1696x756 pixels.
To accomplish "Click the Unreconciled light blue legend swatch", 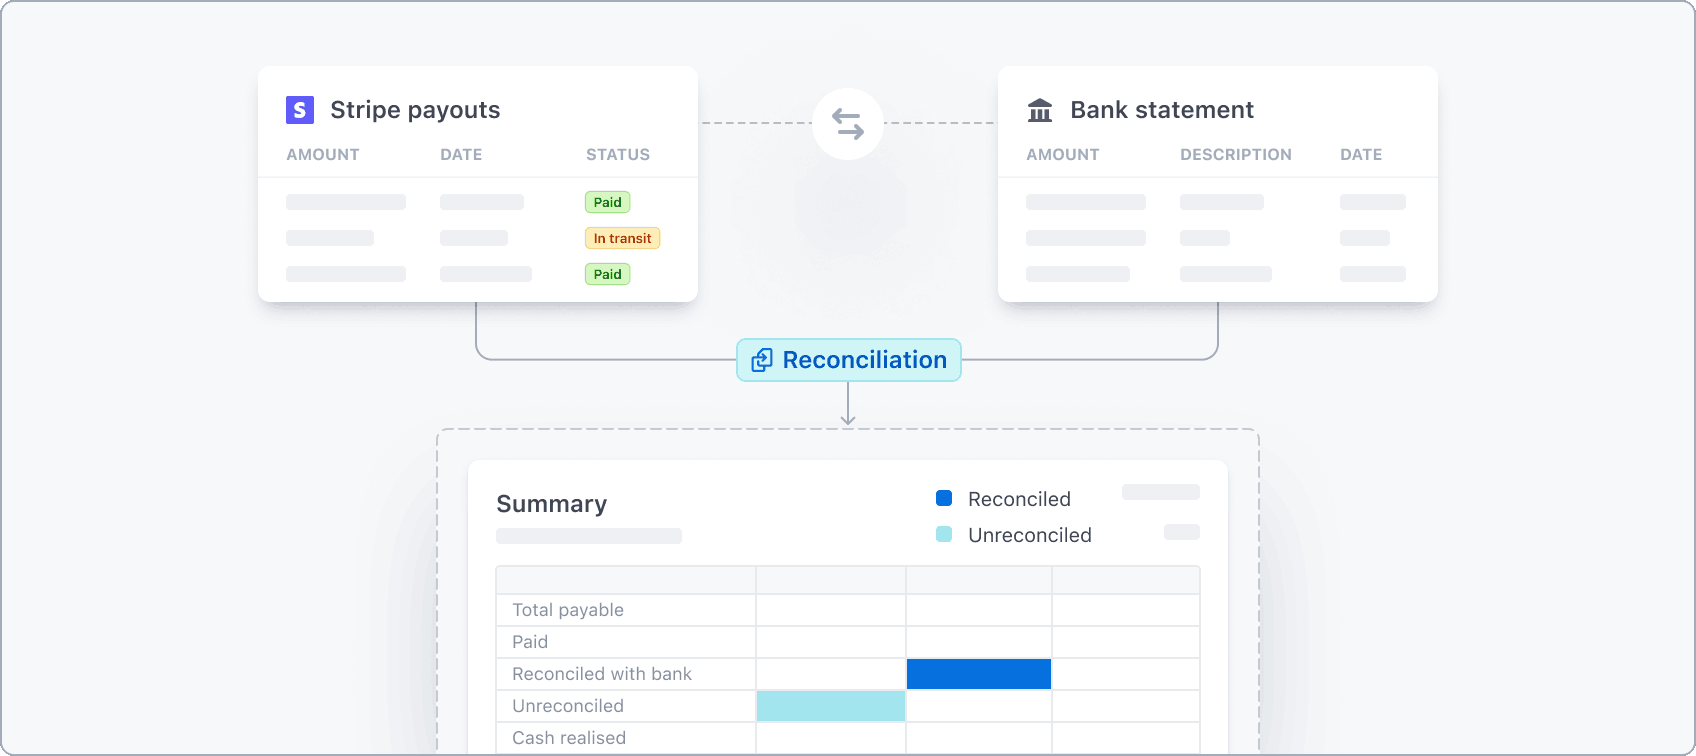I will 944,534.
